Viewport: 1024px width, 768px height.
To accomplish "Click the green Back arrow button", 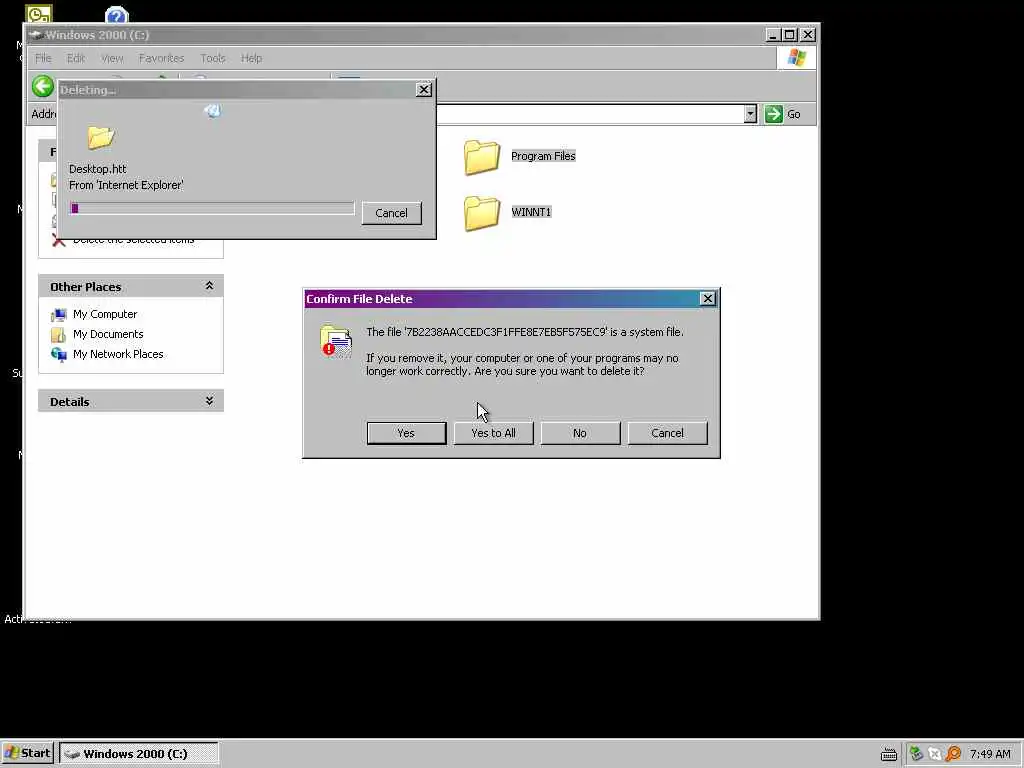I will (x=43, y=86).
